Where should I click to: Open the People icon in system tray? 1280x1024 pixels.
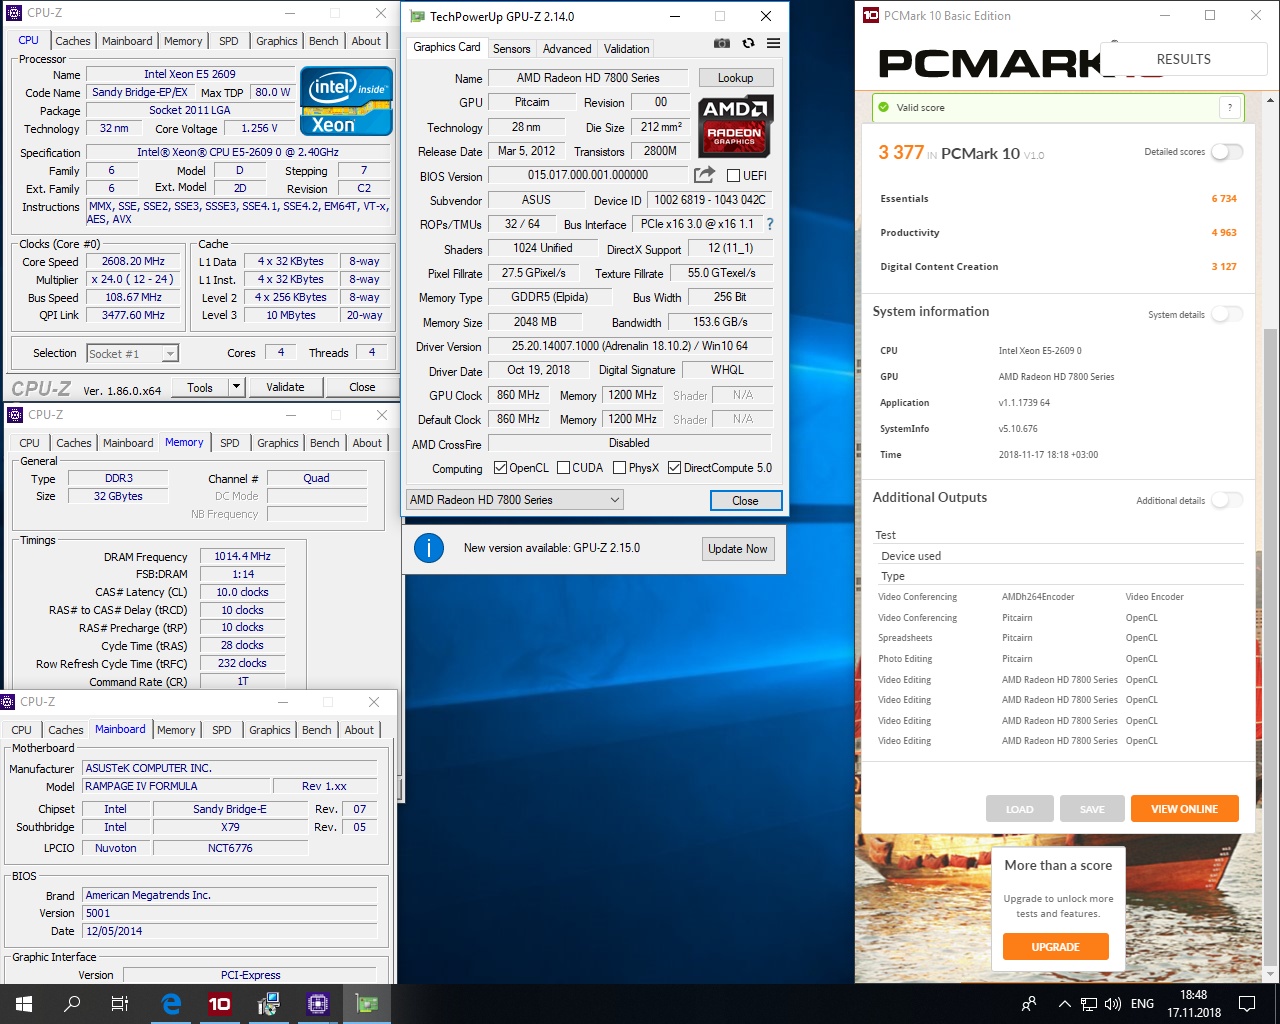[x=1029, y=1004]
